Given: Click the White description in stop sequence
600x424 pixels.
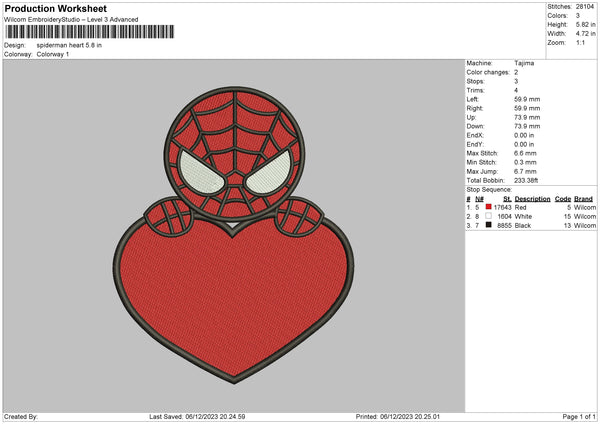Looking at the screenshot, I should (523, 217).
